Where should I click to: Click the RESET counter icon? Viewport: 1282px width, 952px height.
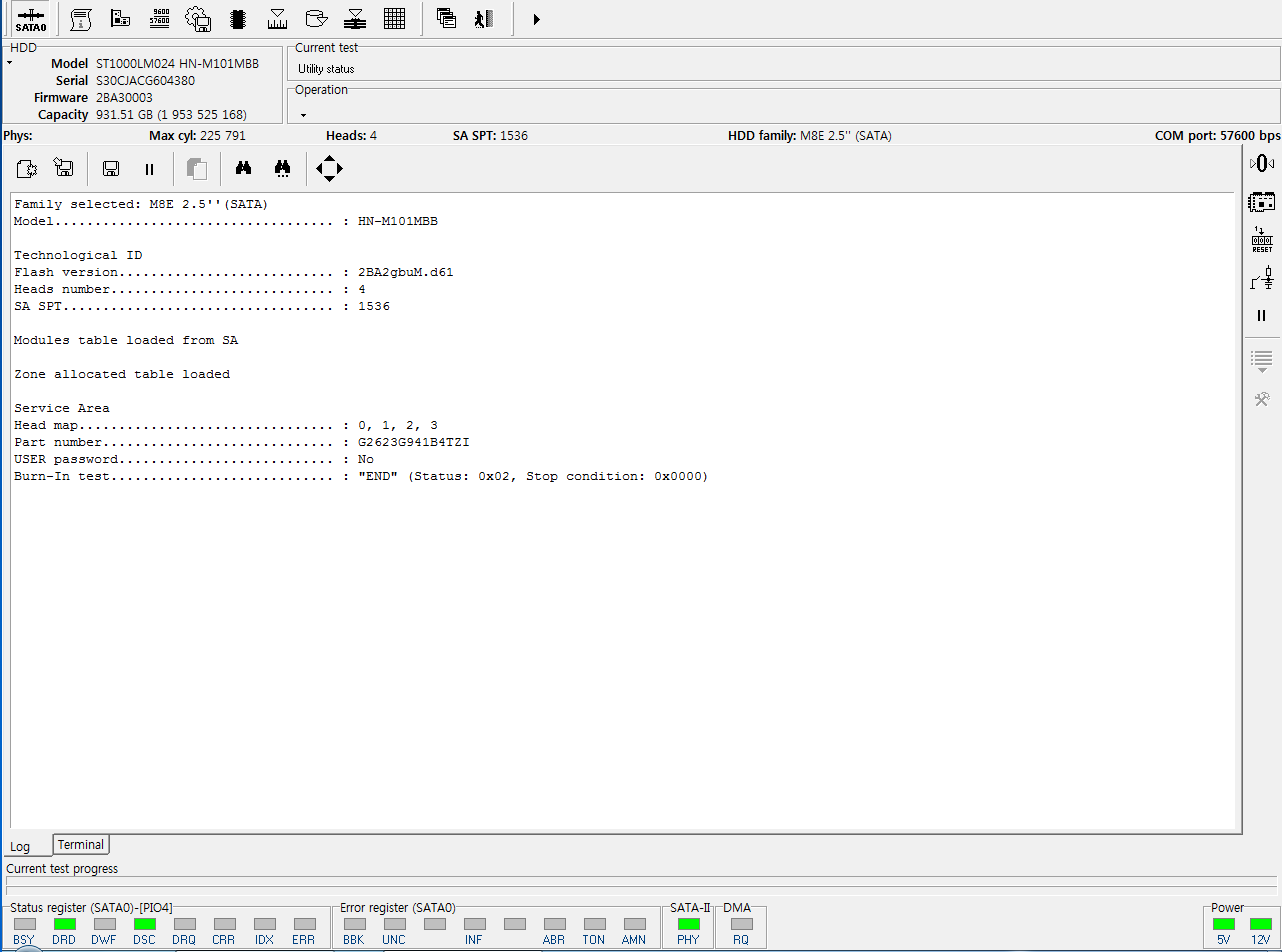coord(1262,240)
